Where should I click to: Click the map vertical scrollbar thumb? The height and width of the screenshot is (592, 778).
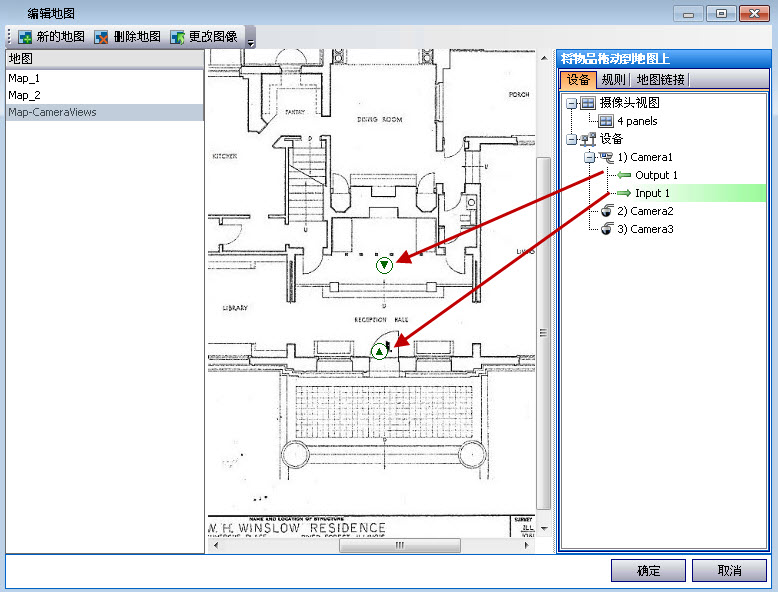coord(544,333)
